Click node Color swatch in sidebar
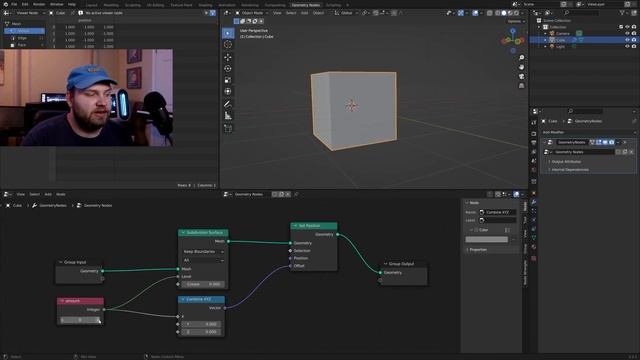 (487, 240)
